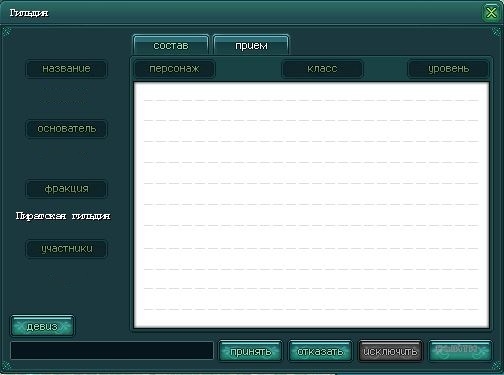
Task: Sort by the класс column header
Action: [322, 69]
